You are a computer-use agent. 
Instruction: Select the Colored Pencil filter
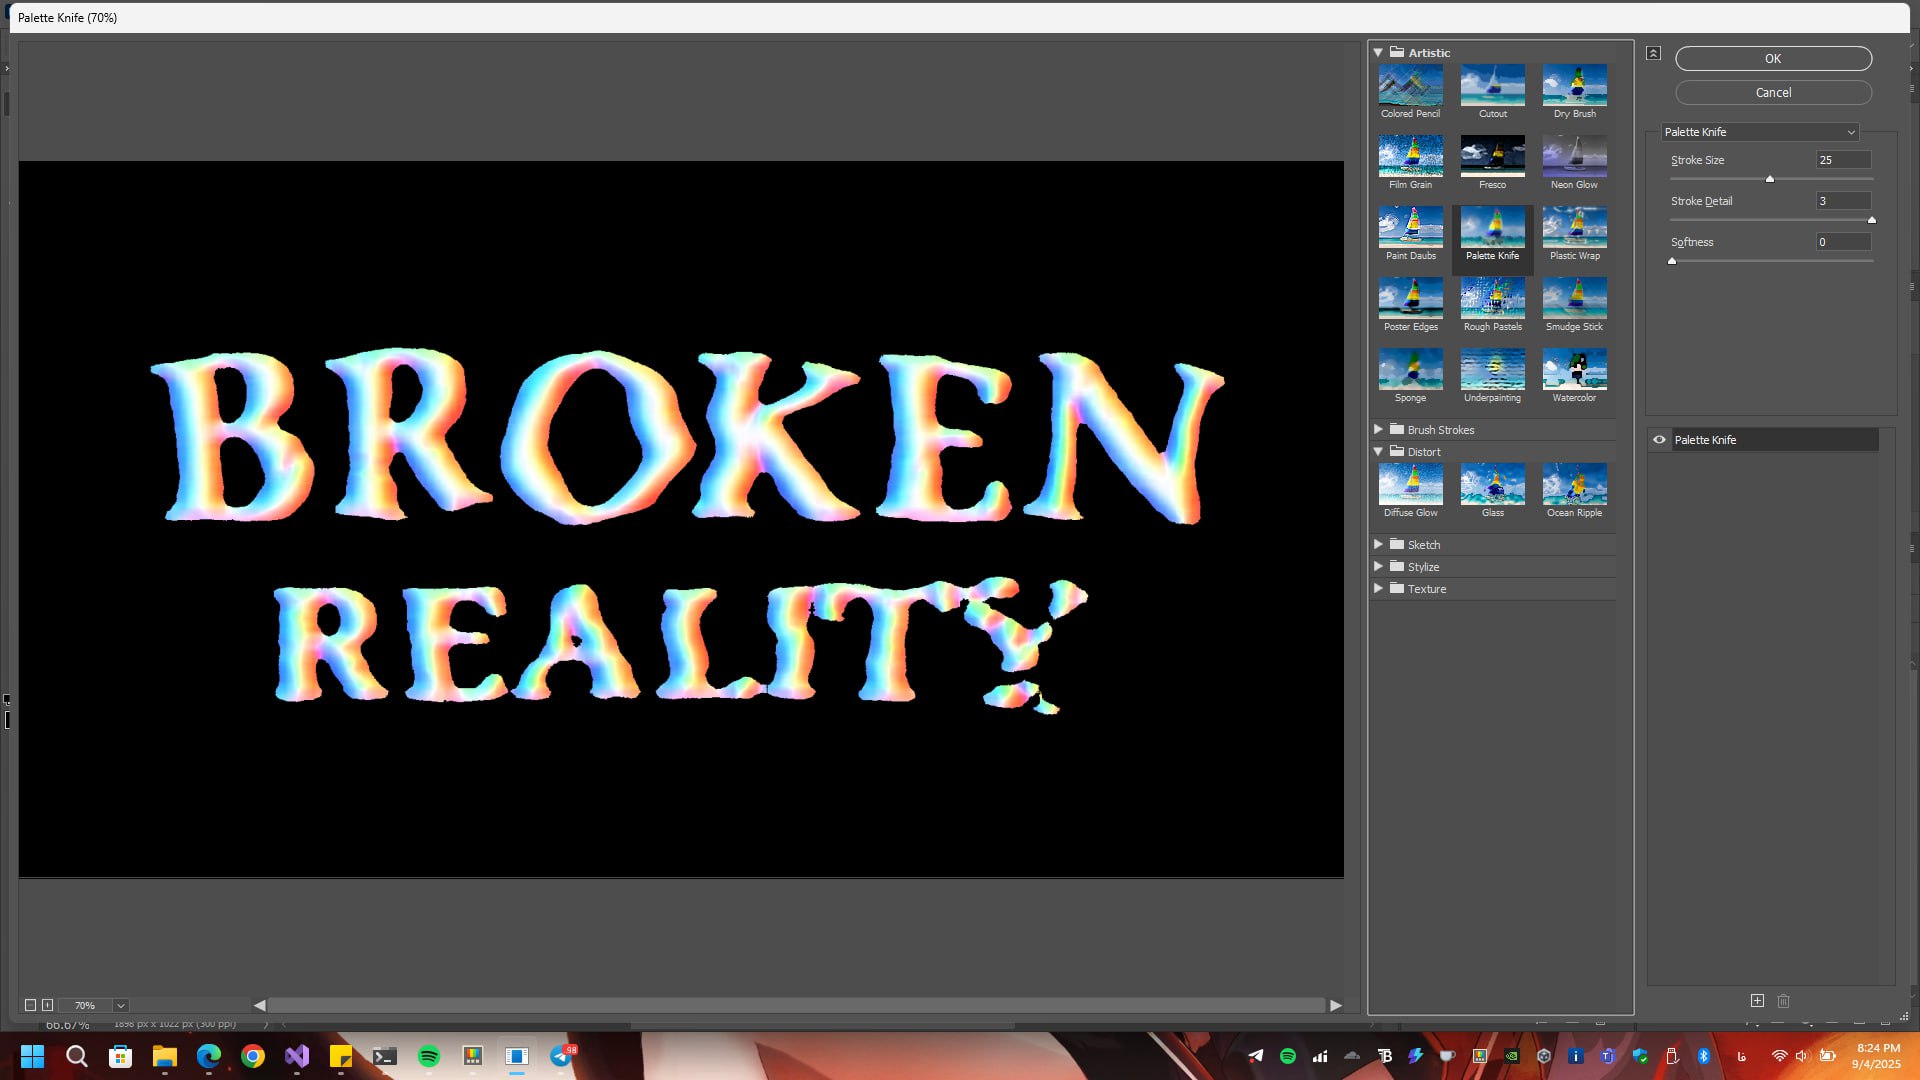tap(1410, 85)
